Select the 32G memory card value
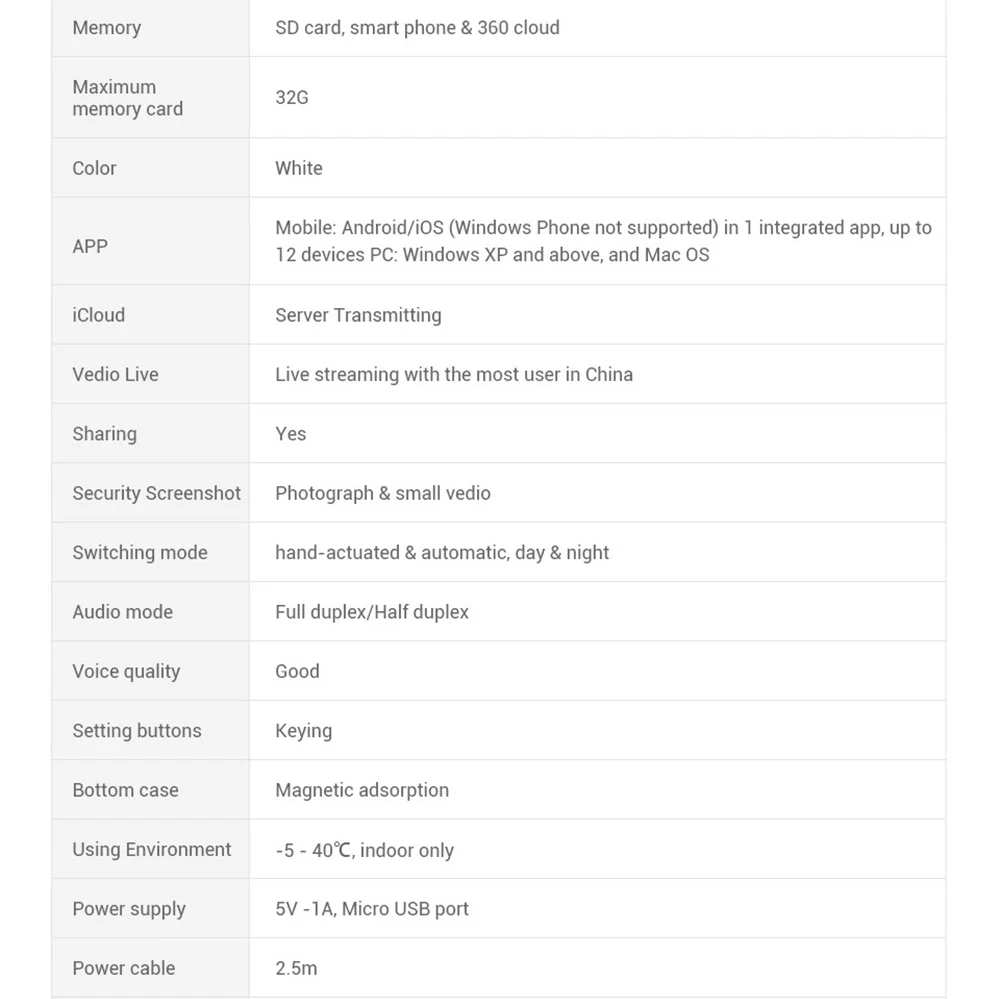Image resolution: width=1000 pixels, height=999 pixels. coord(291,98)
